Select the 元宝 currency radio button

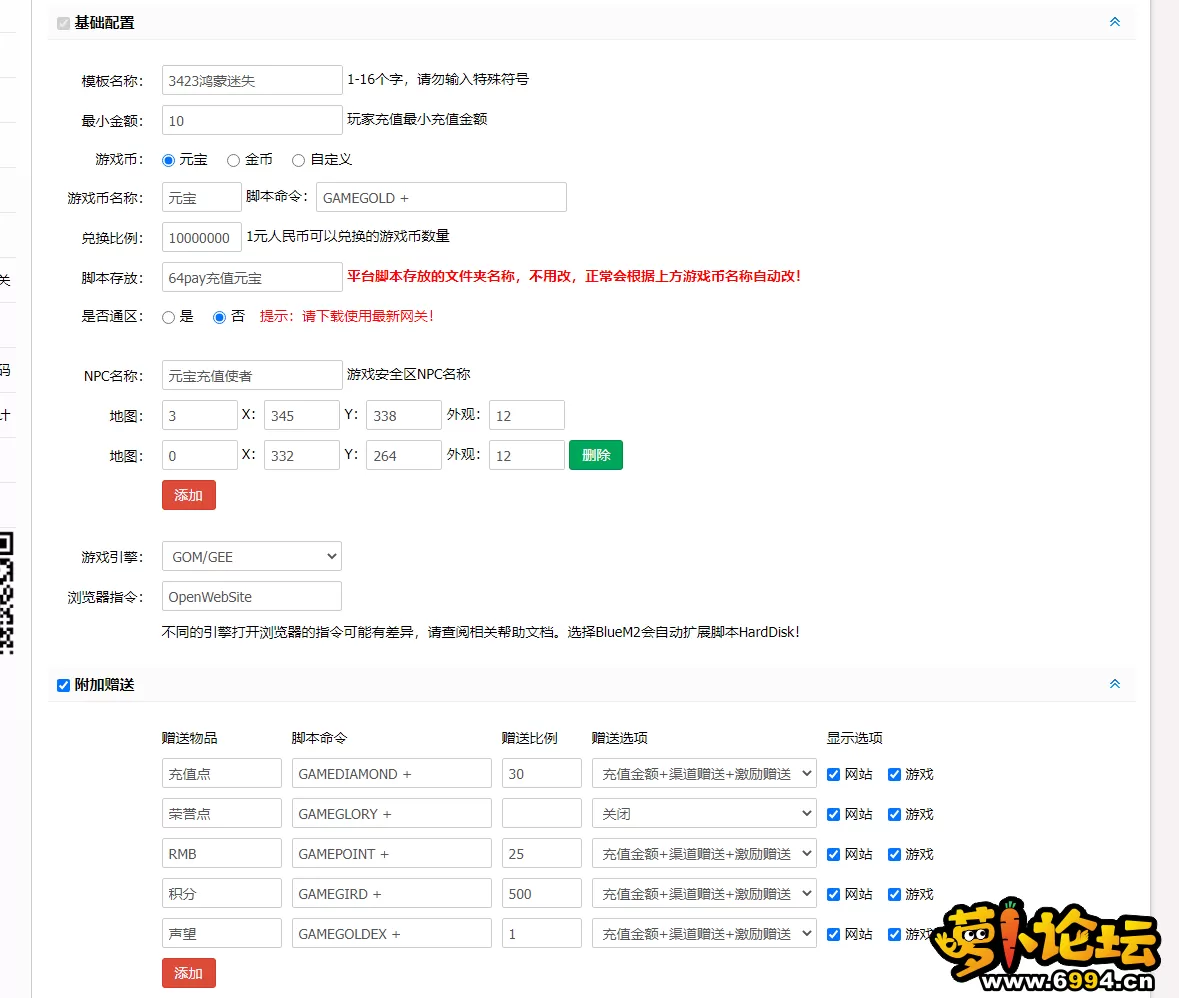tap(168, 160)
